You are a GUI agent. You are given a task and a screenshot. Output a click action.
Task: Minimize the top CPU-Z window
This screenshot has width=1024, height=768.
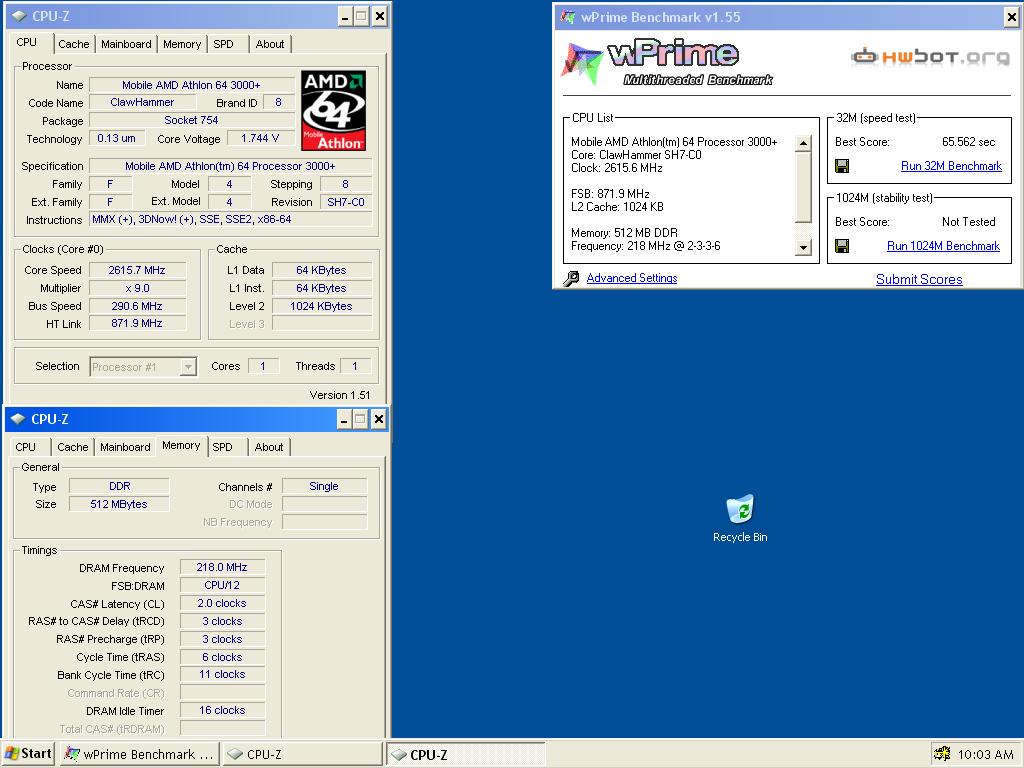(x=345, y=16)
